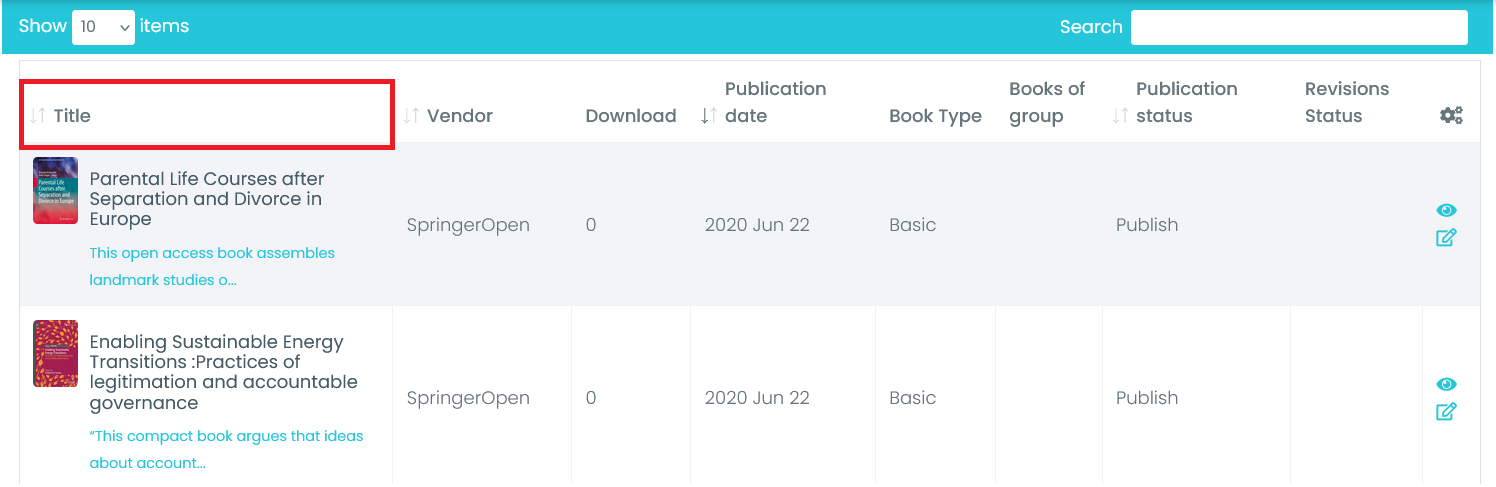View the Parental Life Courses book via eye icon
The image size is (1496, 487).
tap(1446, 210)
